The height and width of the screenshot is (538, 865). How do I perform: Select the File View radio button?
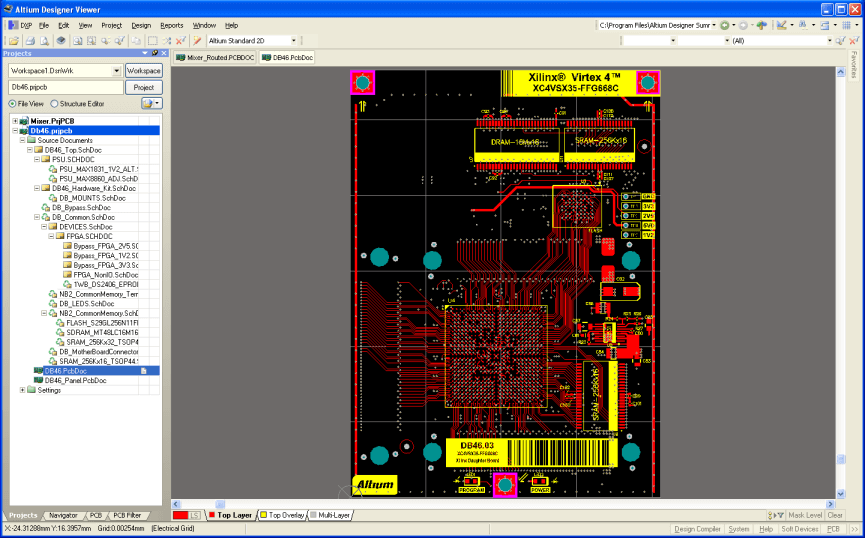(12, 104)
